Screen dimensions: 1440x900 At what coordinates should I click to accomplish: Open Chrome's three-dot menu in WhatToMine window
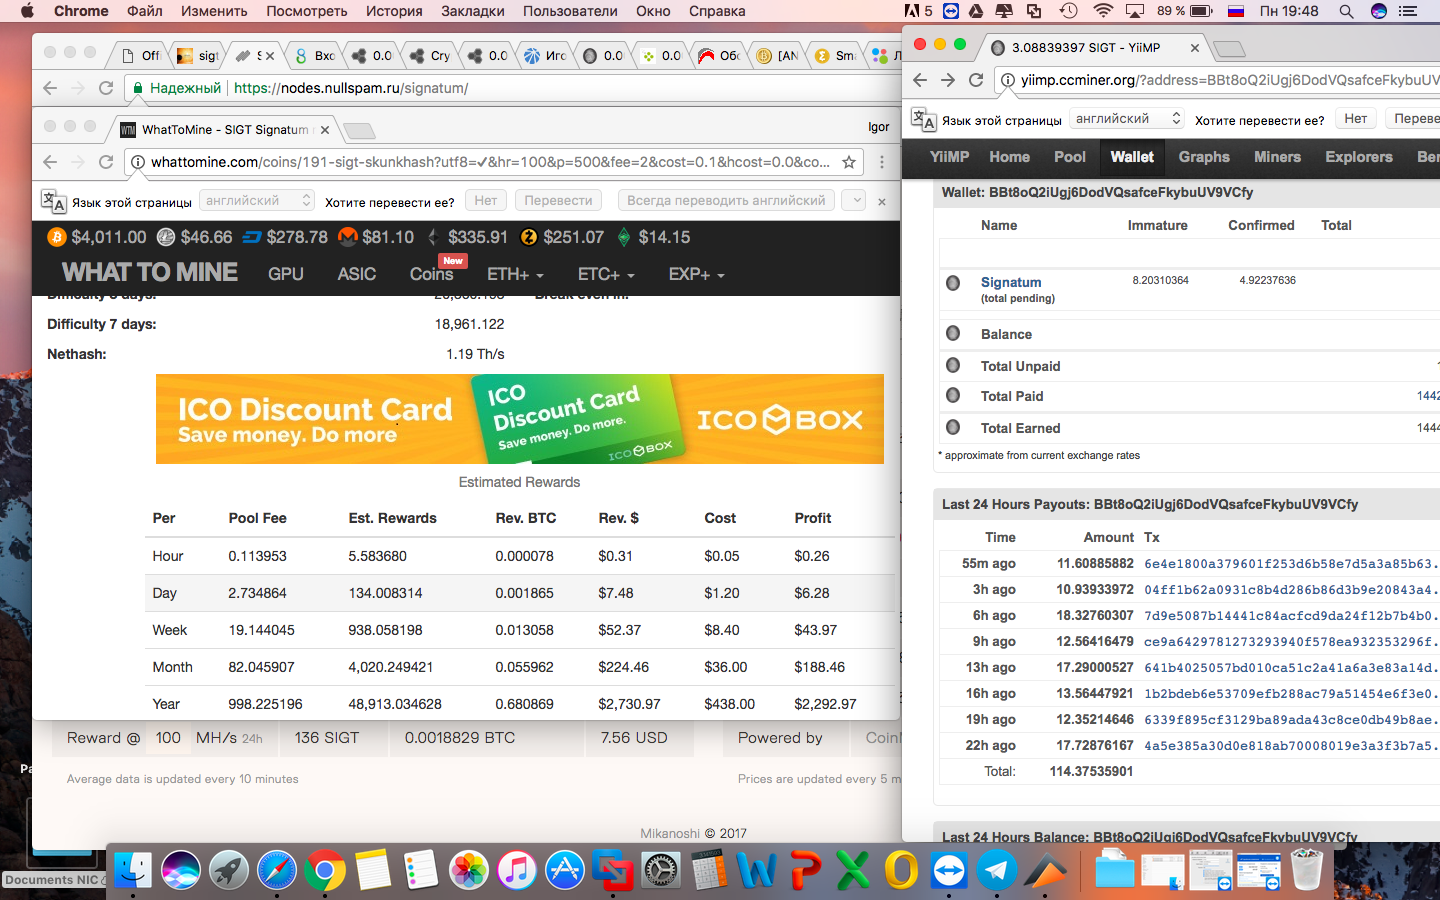coord(881,162)
